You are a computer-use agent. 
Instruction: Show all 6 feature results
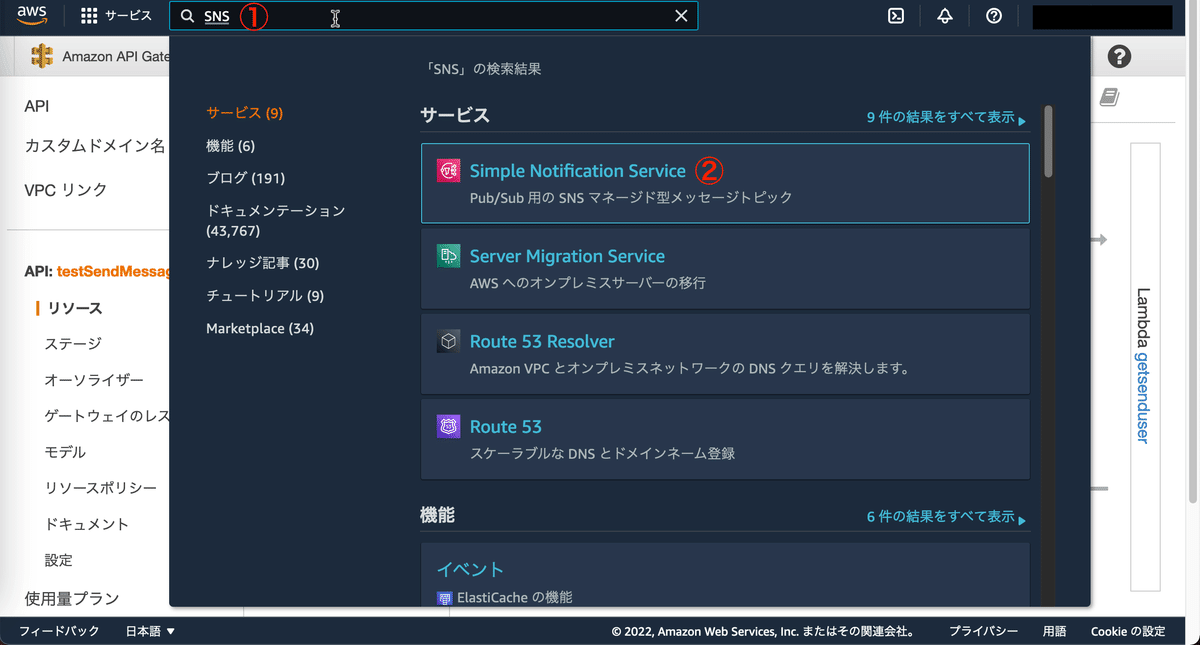tap(946, 518)
